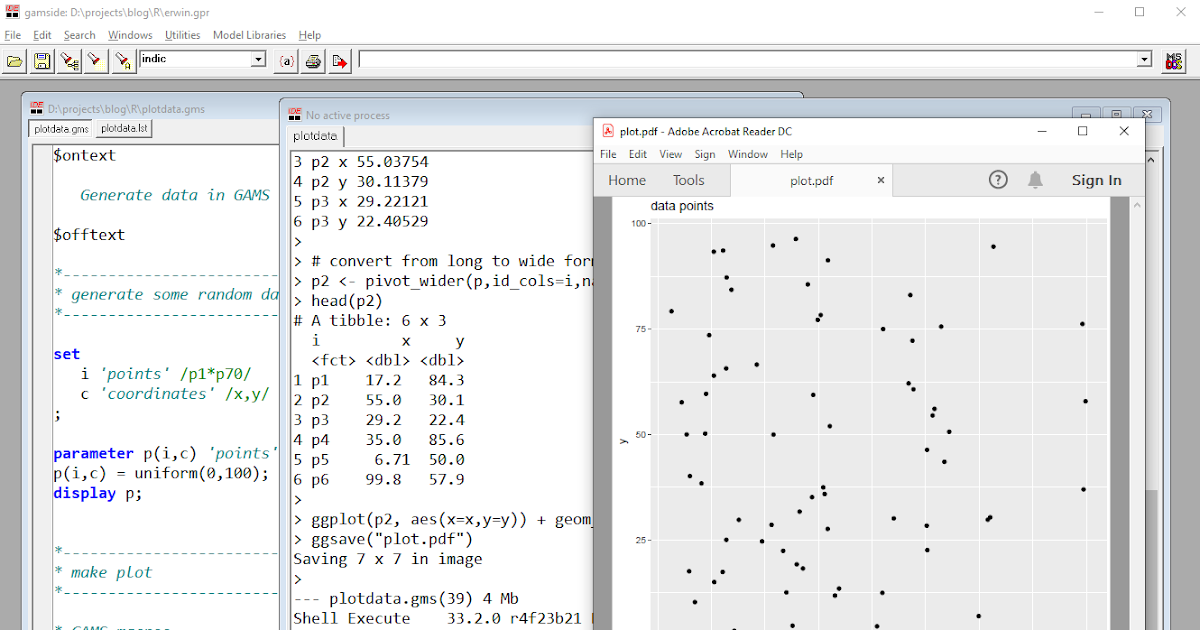1200x630 pixels.
Task: Switch to the plotdata.lst tab
Action: [x=123, y=128]
